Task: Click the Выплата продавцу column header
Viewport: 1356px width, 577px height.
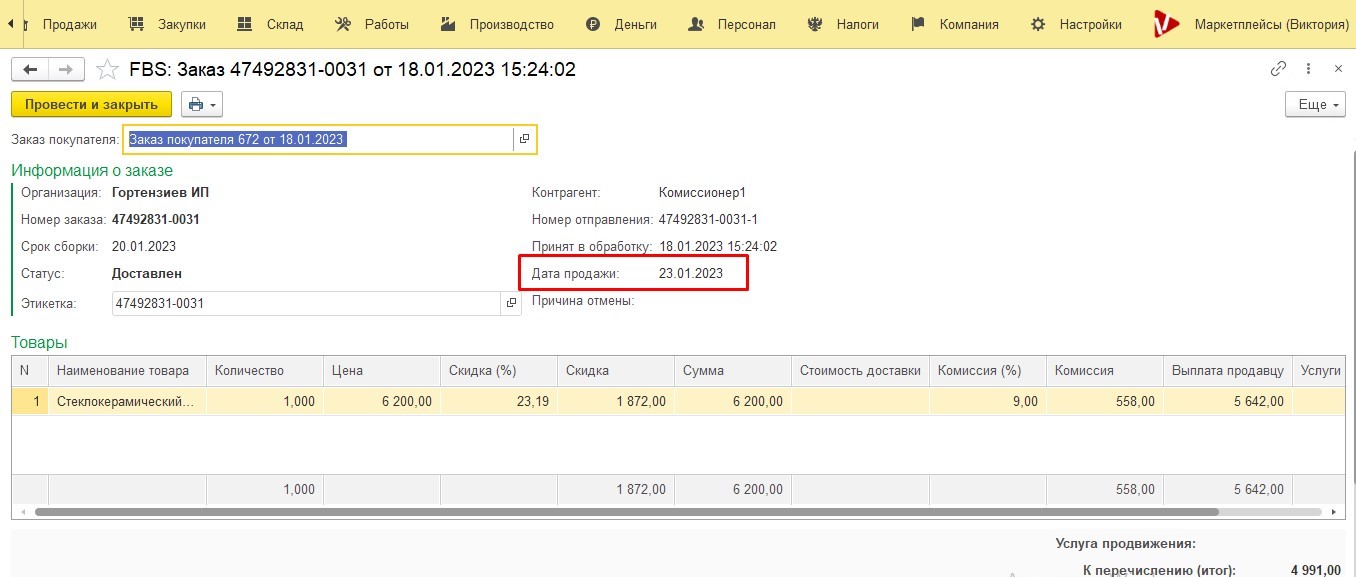Action: click(x=1228, y=370)
